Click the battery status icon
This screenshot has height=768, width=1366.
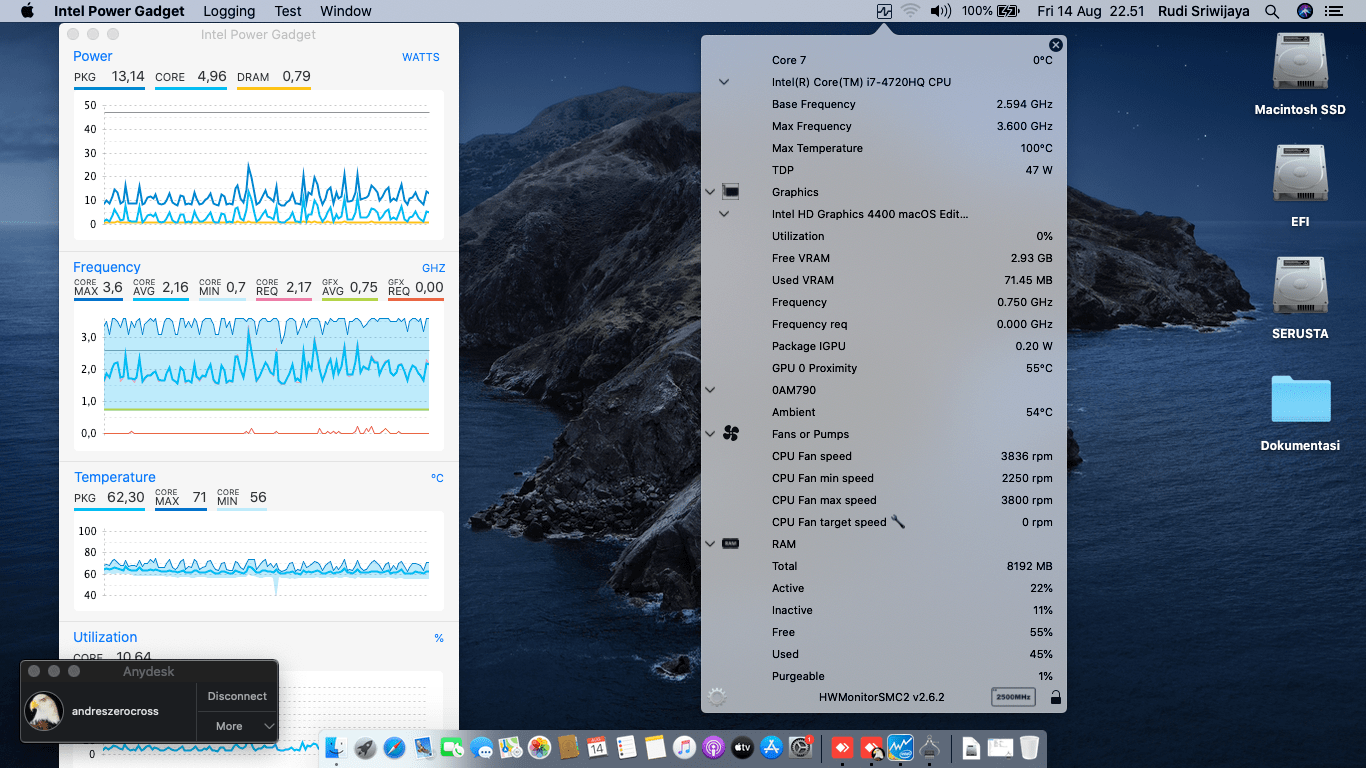pyautogui.click(x=1007, y=11)
